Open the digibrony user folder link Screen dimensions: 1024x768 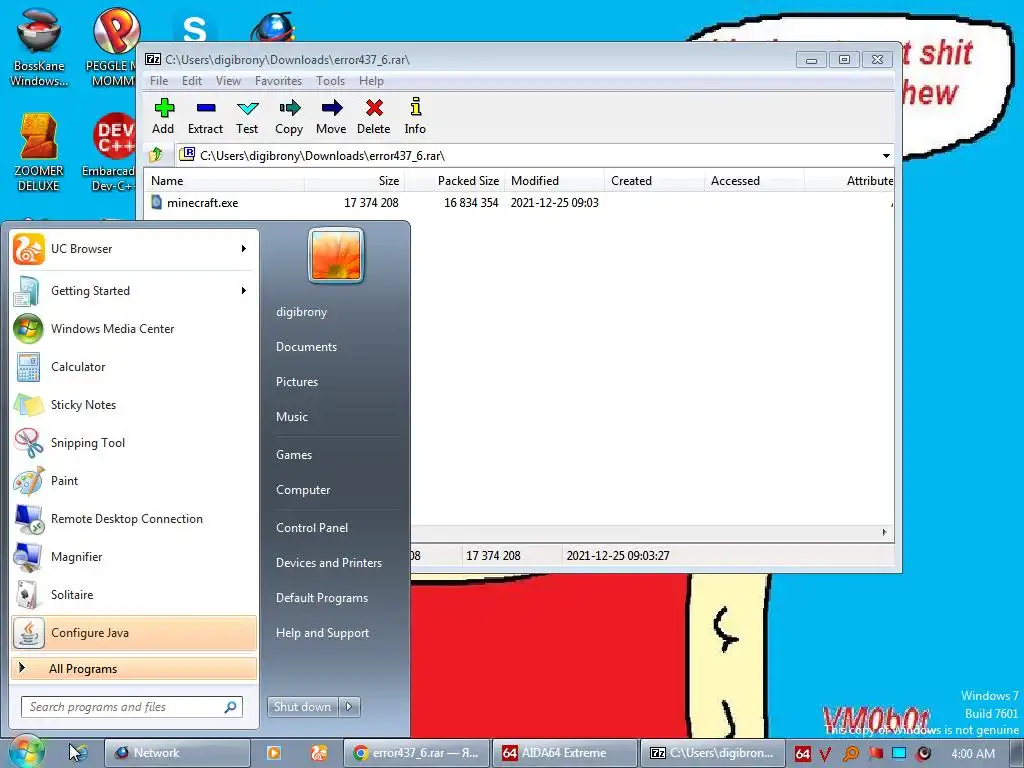(x=302, y=312)
